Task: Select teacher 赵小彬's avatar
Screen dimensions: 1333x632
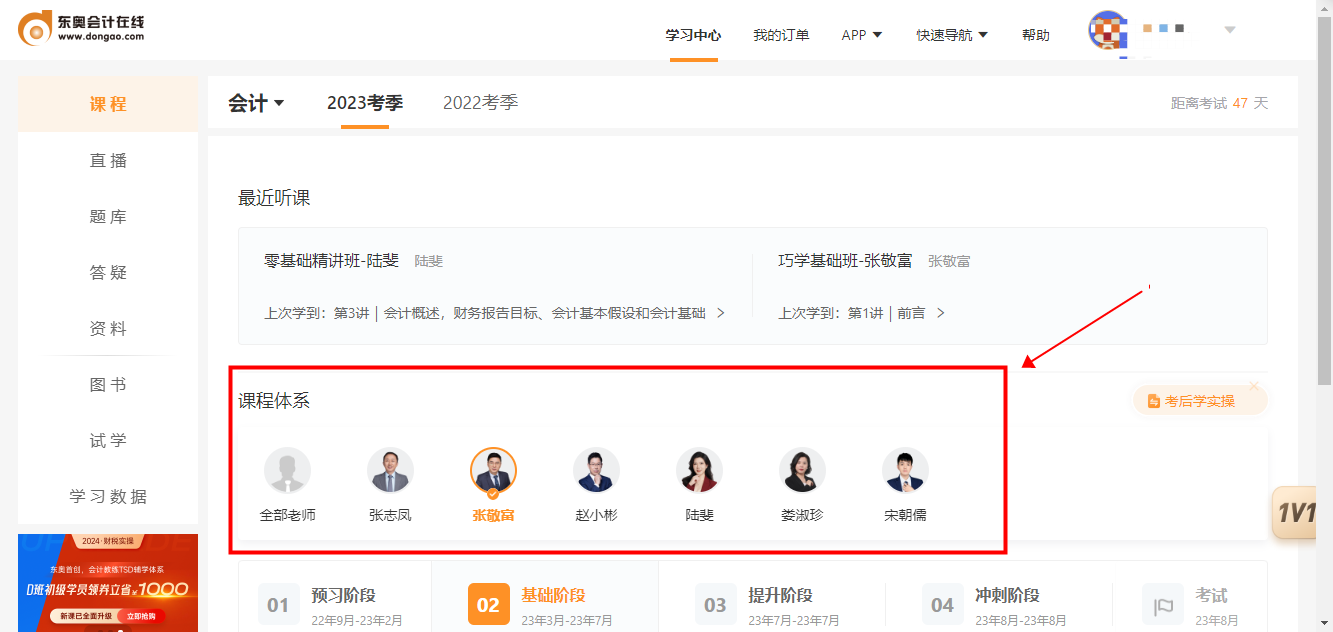Action: click(x=596, y=470)
